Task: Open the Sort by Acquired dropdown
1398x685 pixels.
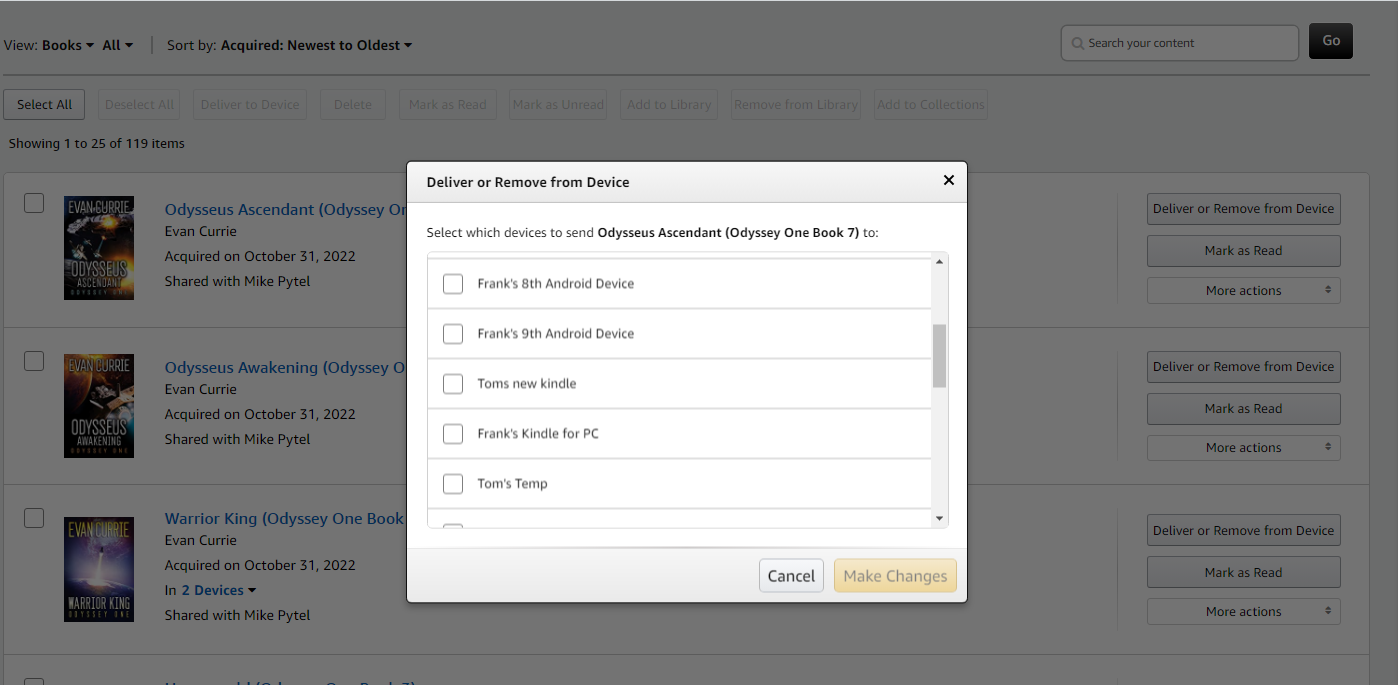Action: tap(316, 45)
